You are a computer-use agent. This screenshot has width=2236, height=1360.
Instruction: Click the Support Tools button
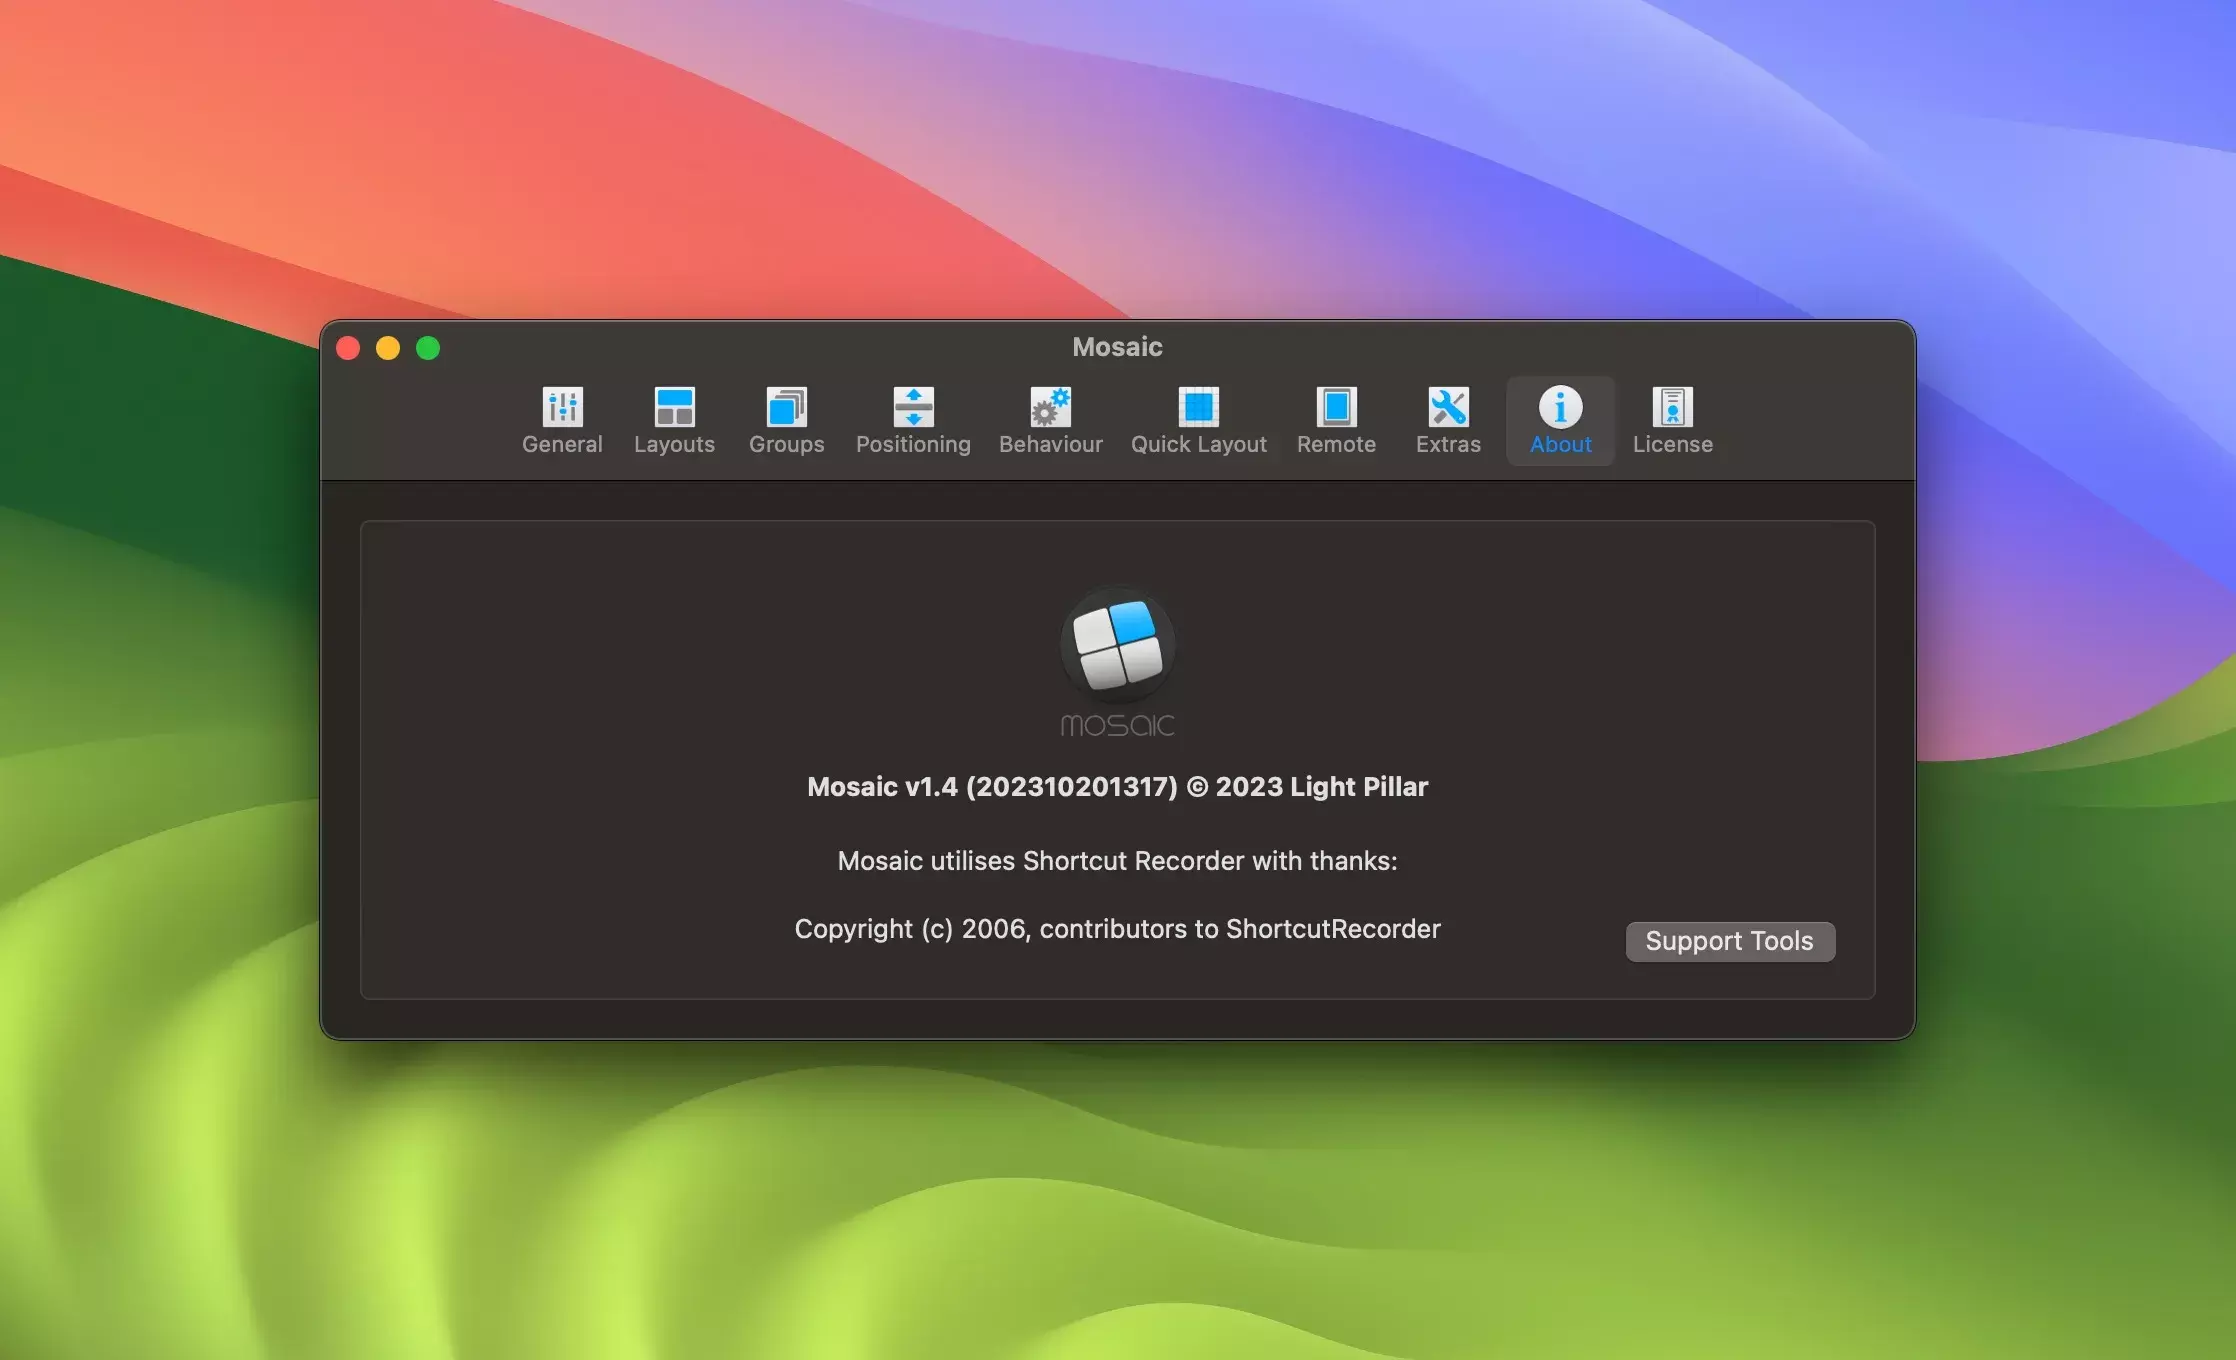point(1730,941)
